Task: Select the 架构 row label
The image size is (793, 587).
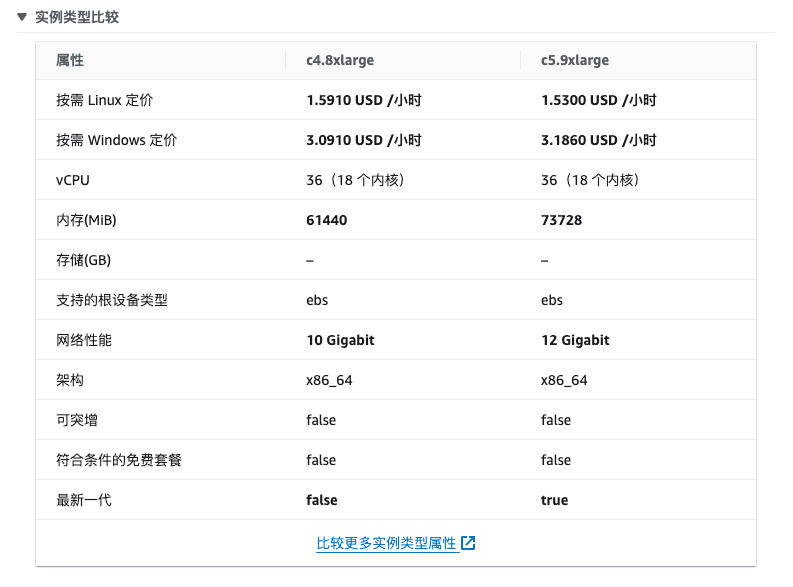Action: (x=70, y=380)
